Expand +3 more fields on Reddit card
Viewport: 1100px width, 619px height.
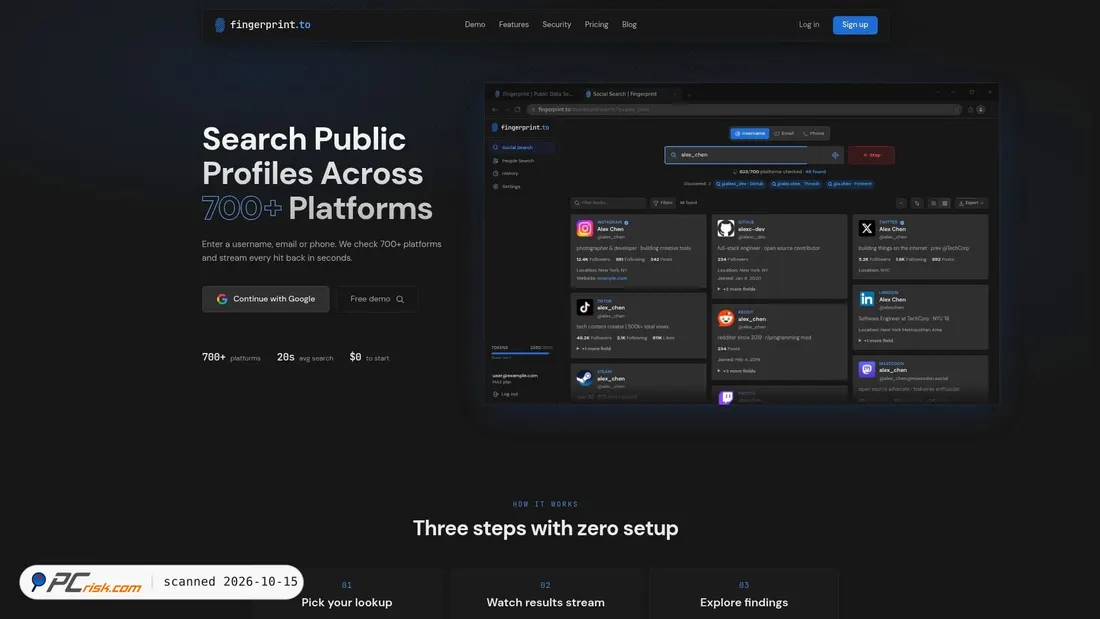click(737, 371)
